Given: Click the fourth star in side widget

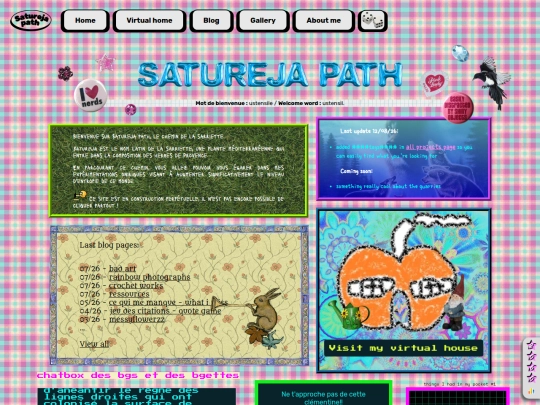Looking at the screenshot, I should click(x=531, y=377).
